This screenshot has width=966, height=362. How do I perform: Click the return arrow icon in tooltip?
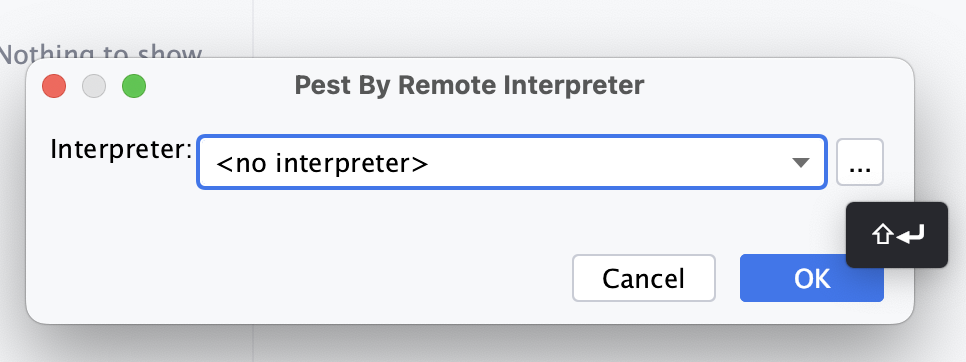click(911, 235)
